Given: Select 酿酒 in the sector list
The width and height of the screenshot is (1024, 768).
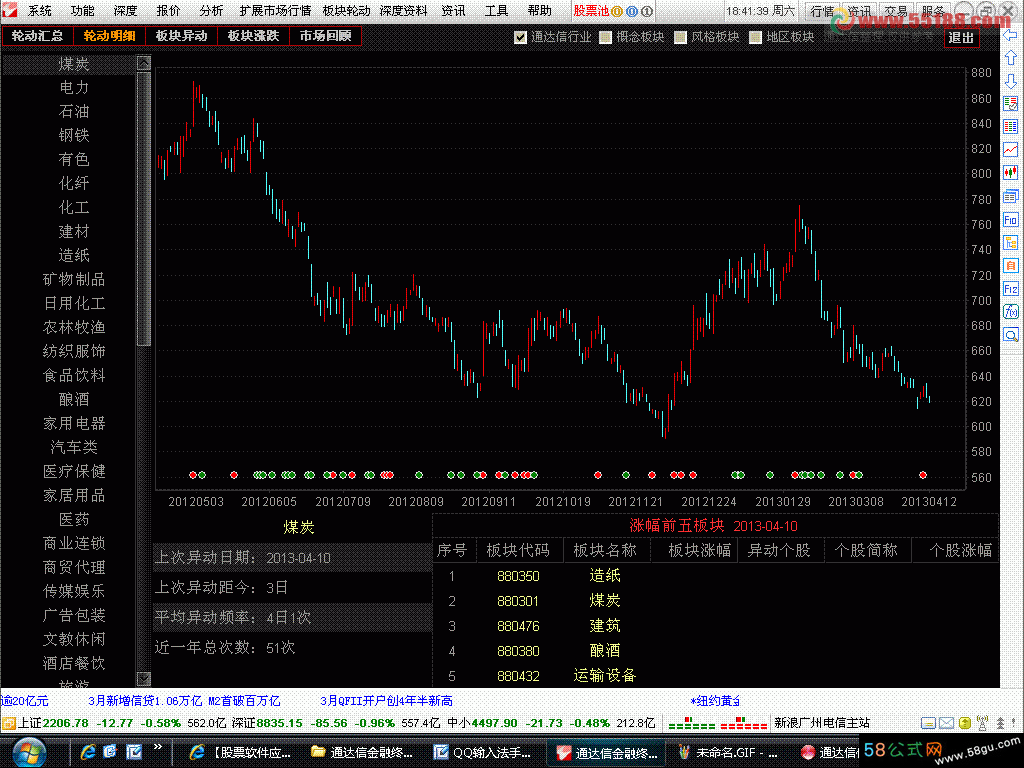Looking at the screenshot, I should tap(74, 399).
